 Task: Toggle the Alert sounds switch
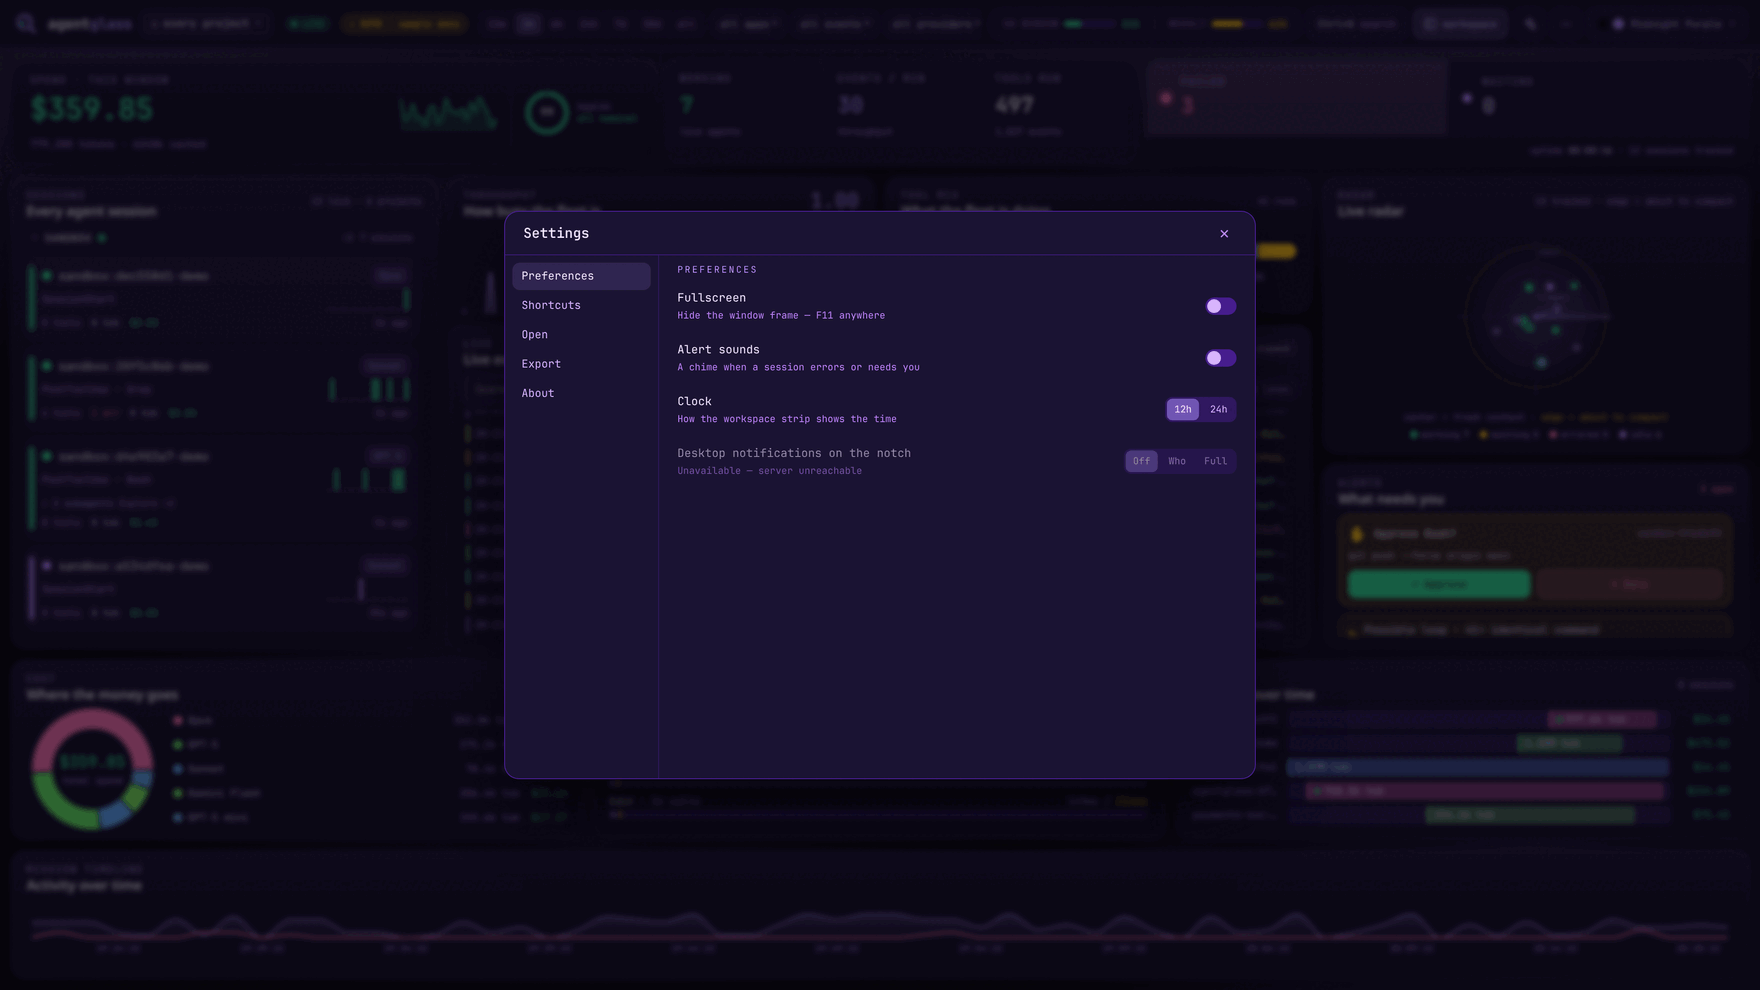[x=1220, y=358]
